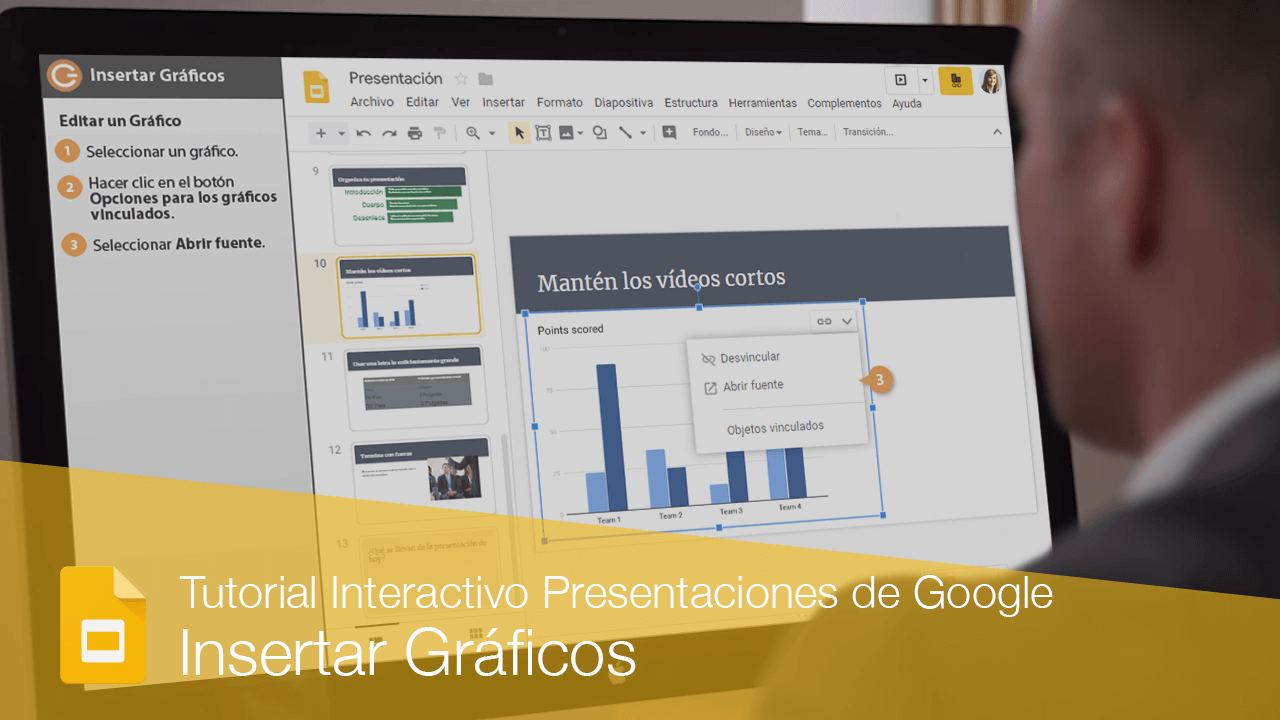Image resolution: width=1280 pixels, height=720 pixels.
Task: Open the Formato menu
Action: click(560, 102)
